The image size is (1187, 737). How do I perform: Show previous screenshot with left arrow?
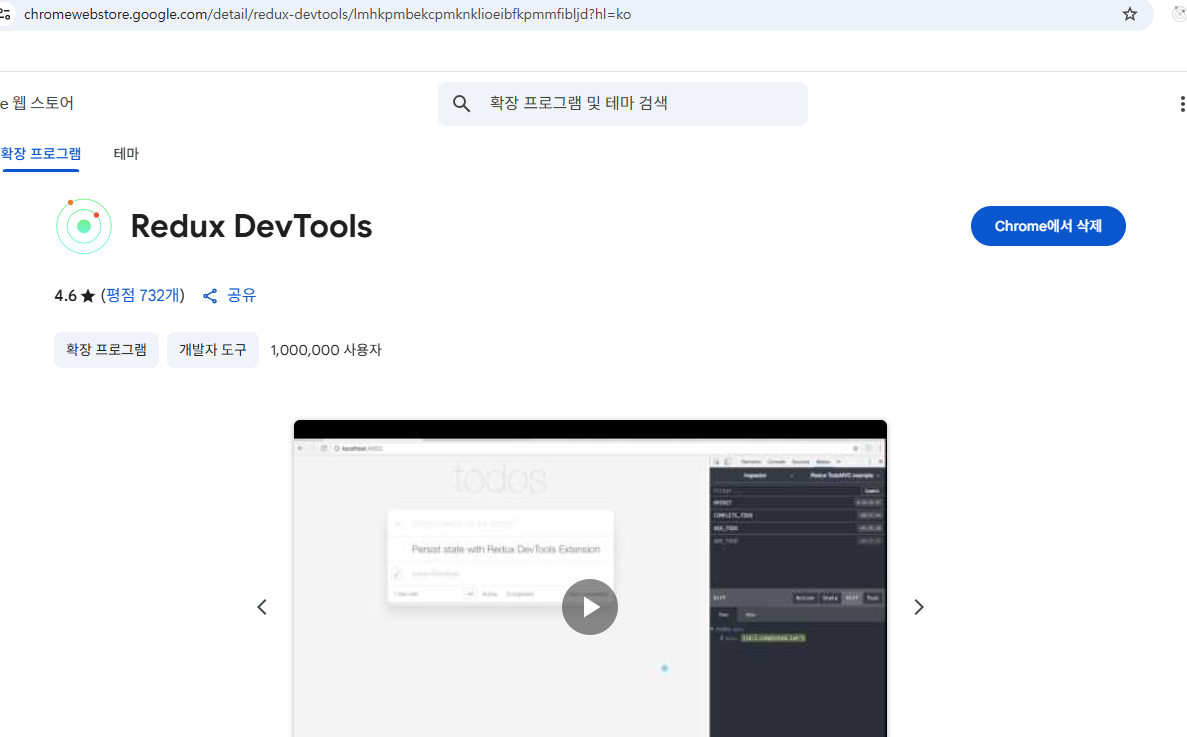(262, 607)
